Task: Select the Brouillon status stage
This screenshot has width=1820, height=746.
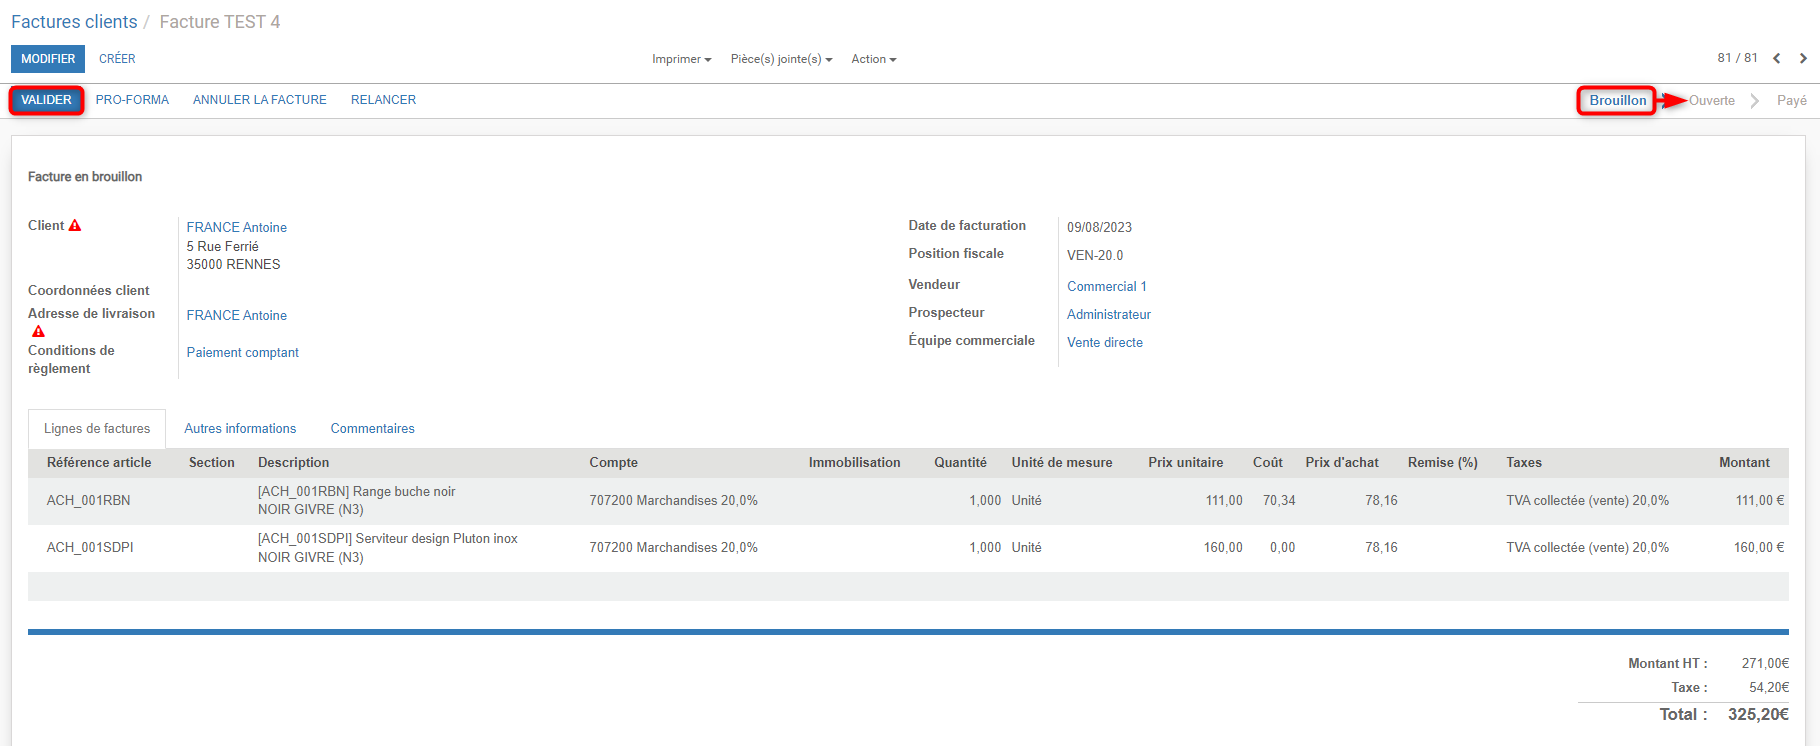Action: [x=1617, y=101]
